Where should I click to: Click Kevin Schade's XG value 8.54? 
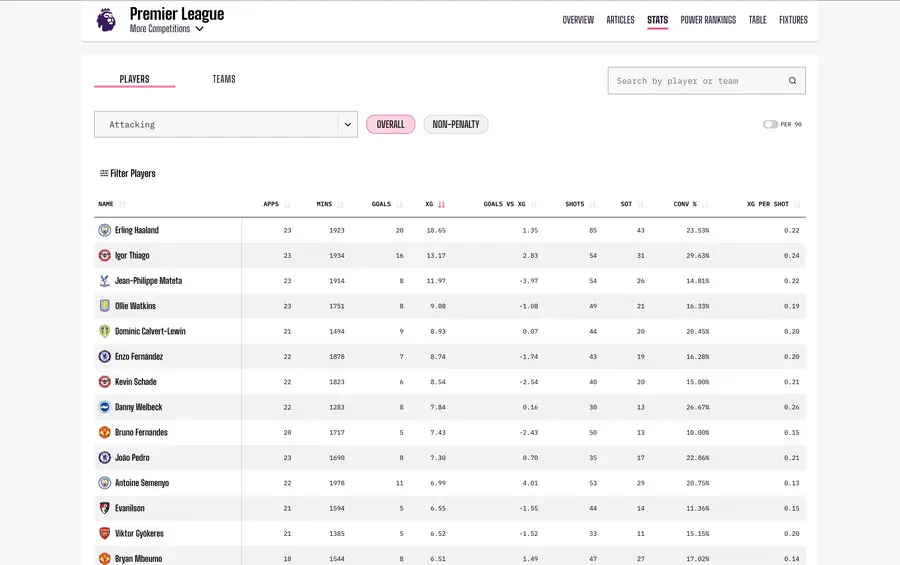(438, 382)
